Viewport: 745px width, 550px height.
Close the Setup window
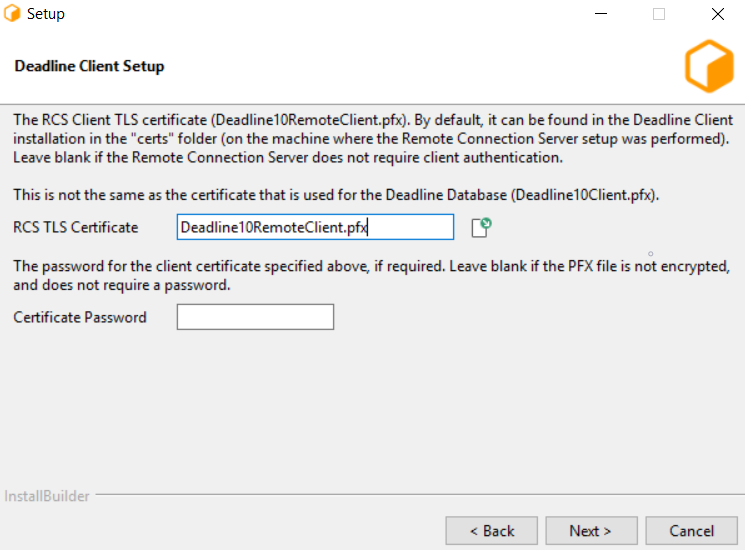[x=717, y=14]
